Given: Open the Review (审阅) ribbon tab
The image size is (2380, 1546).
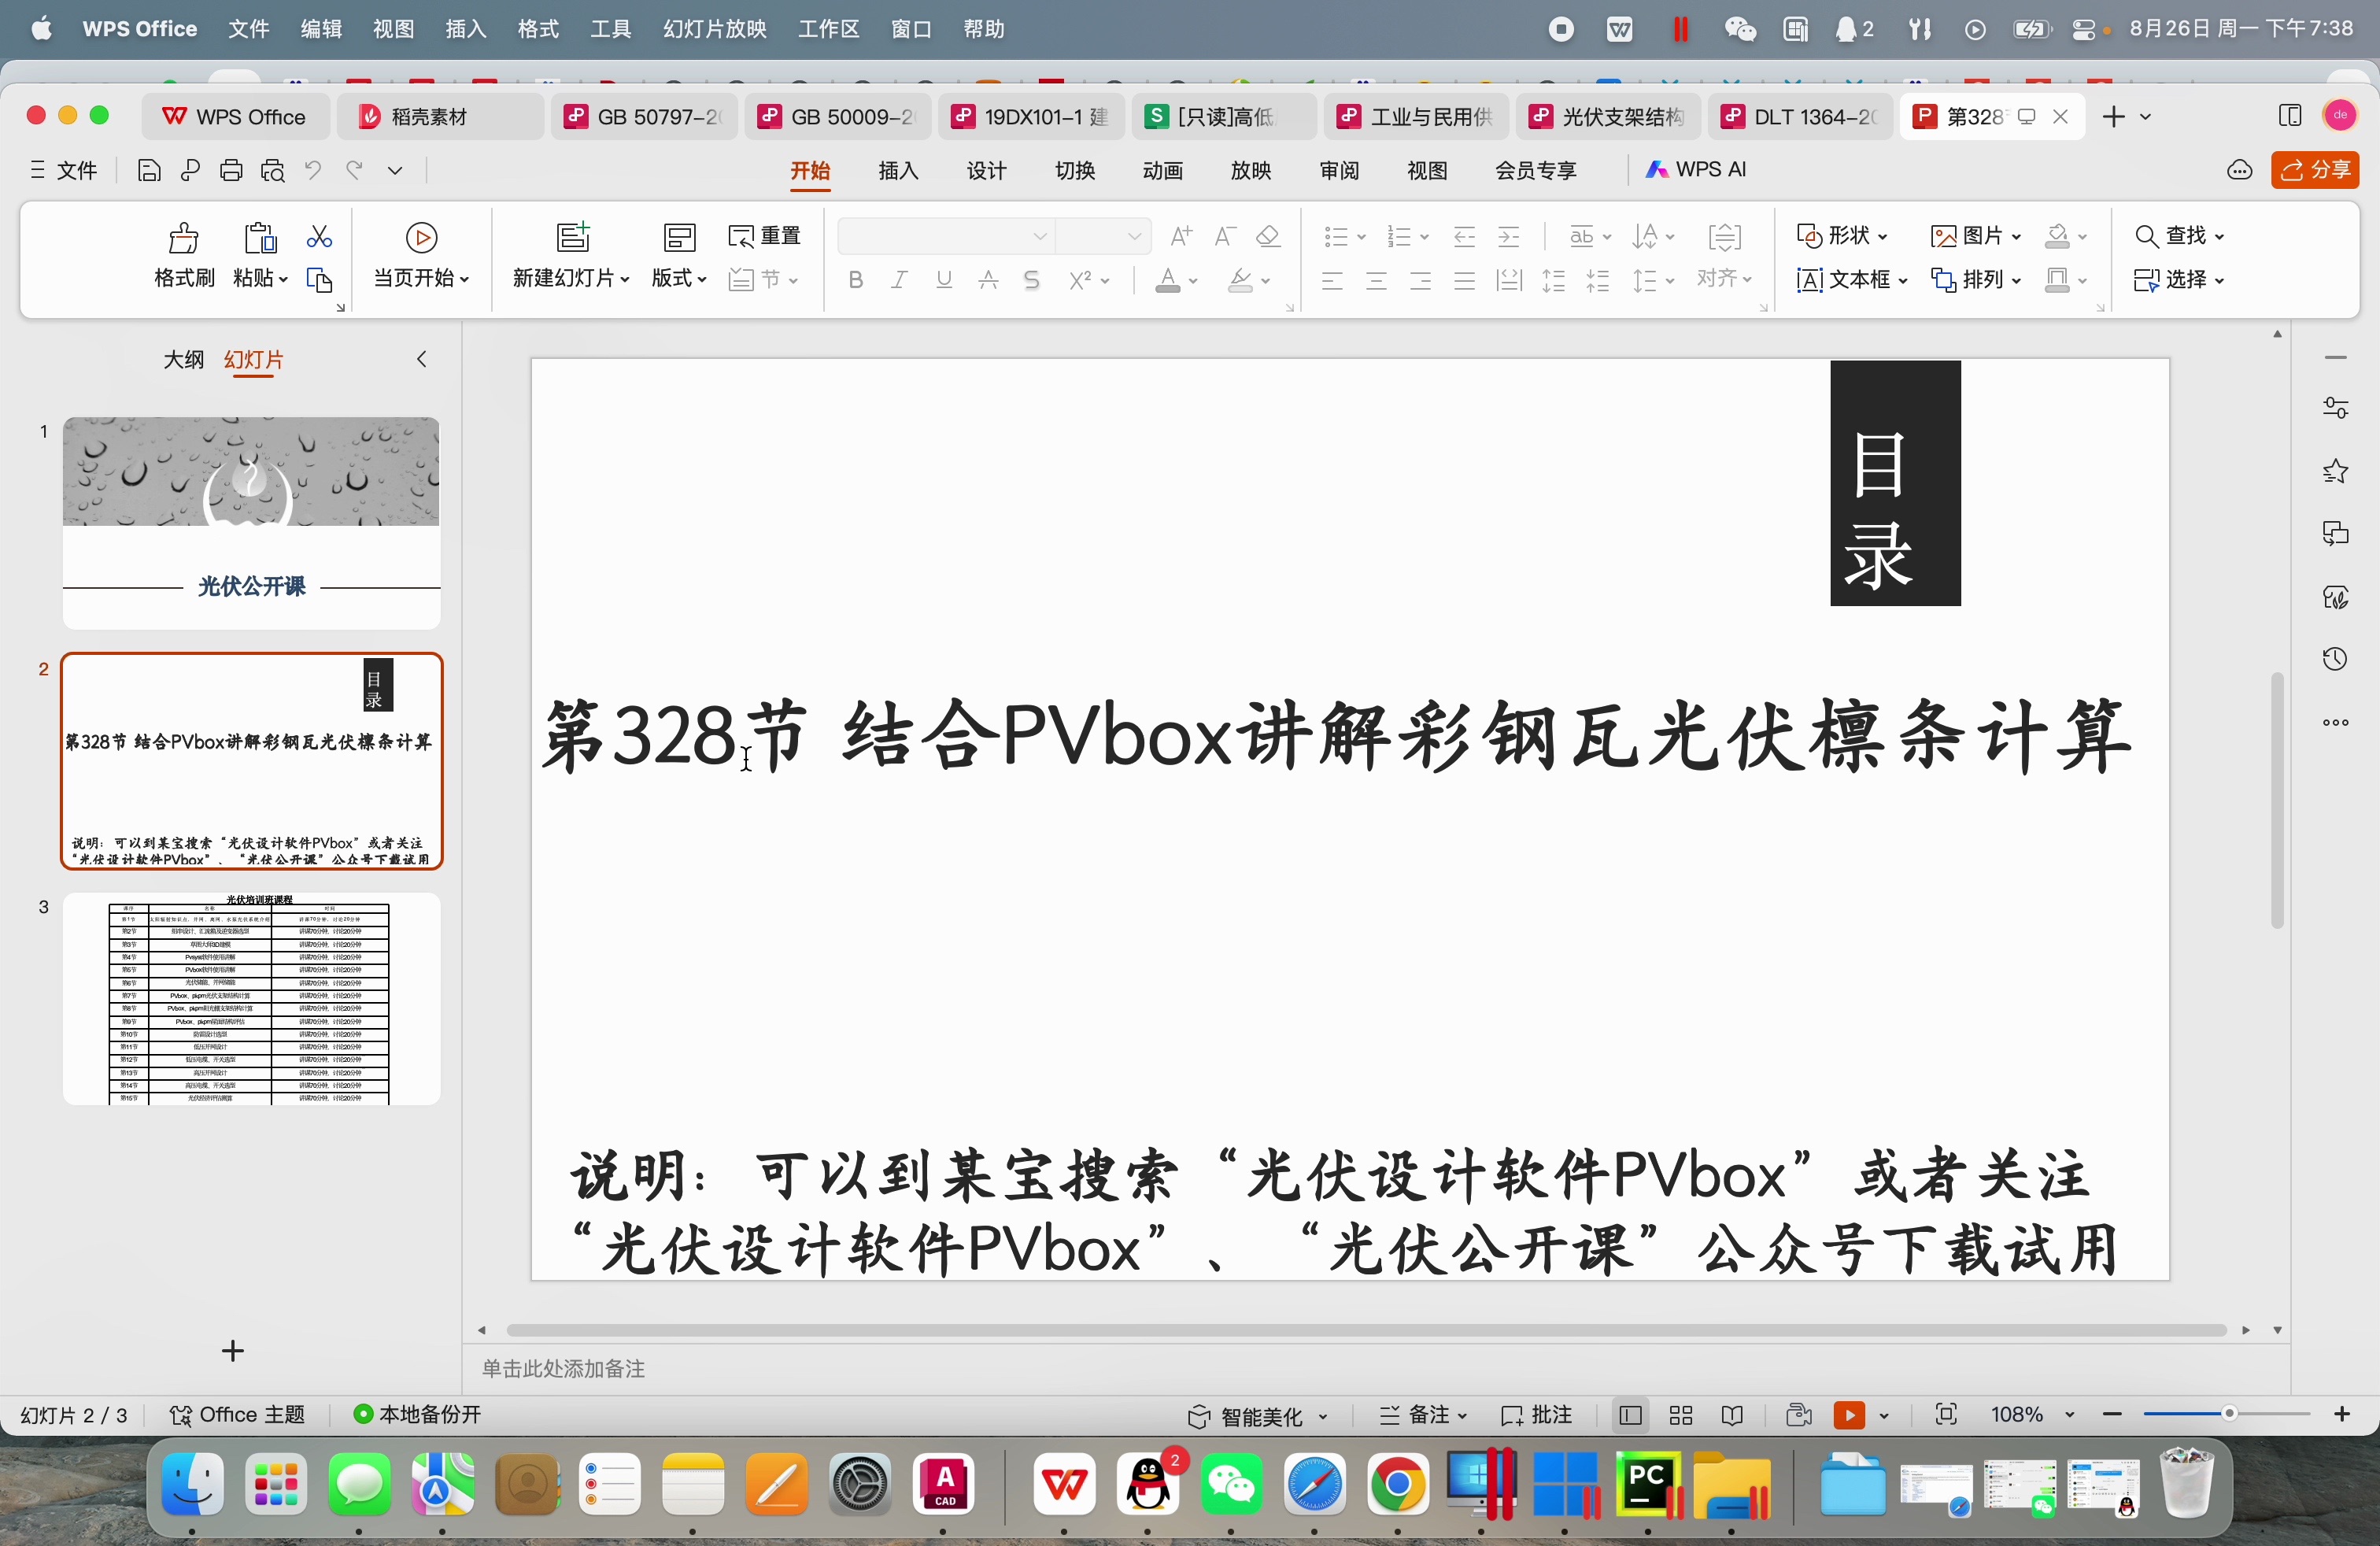Looking at the screenshot, I should coord(1339,171).
